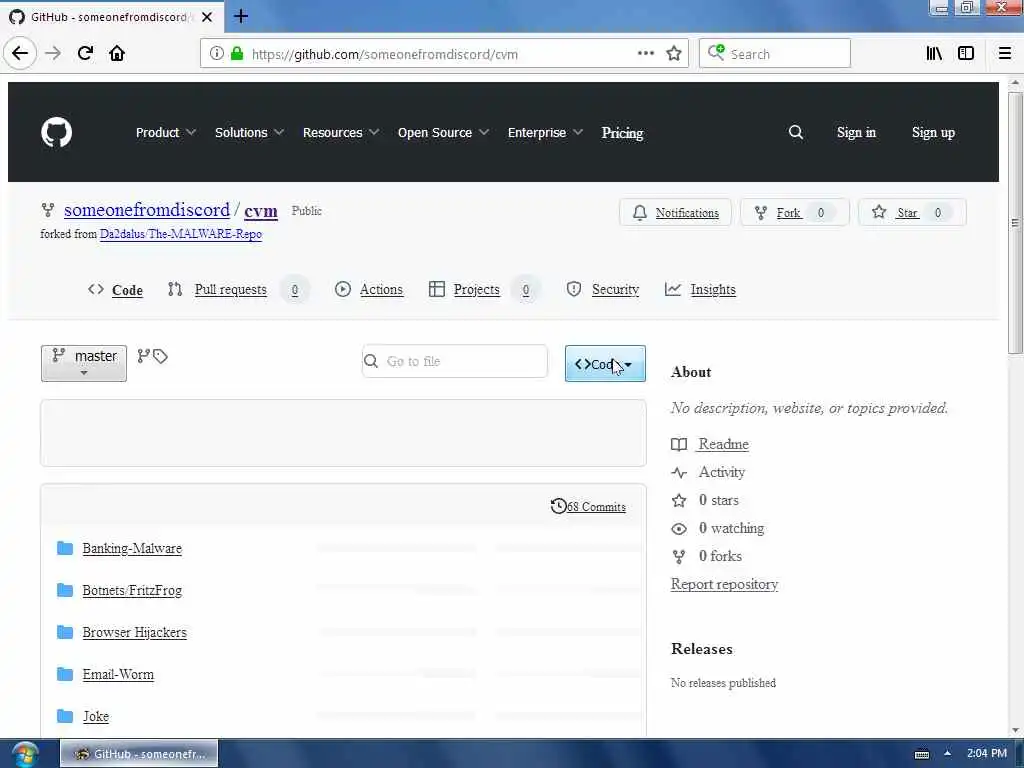Click the Email-Worm folder icon
Image resolution: width=1024 pixels, height=768 pixels.
tap(65, 674)
